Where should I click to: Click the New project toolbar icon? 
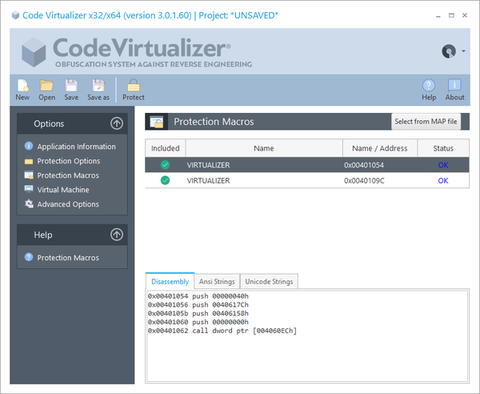click(x=23, y=86)
